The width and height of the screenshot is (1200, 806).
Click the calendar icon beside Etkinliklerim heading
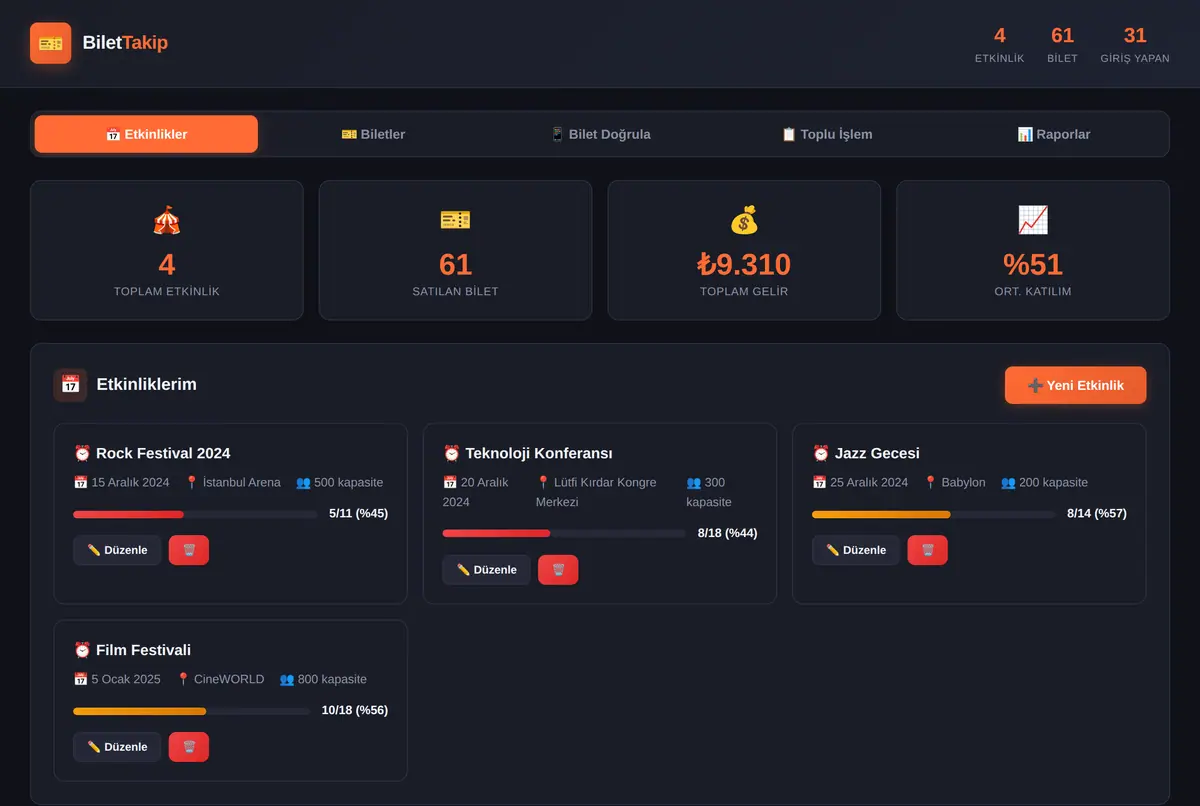(70, 385)
